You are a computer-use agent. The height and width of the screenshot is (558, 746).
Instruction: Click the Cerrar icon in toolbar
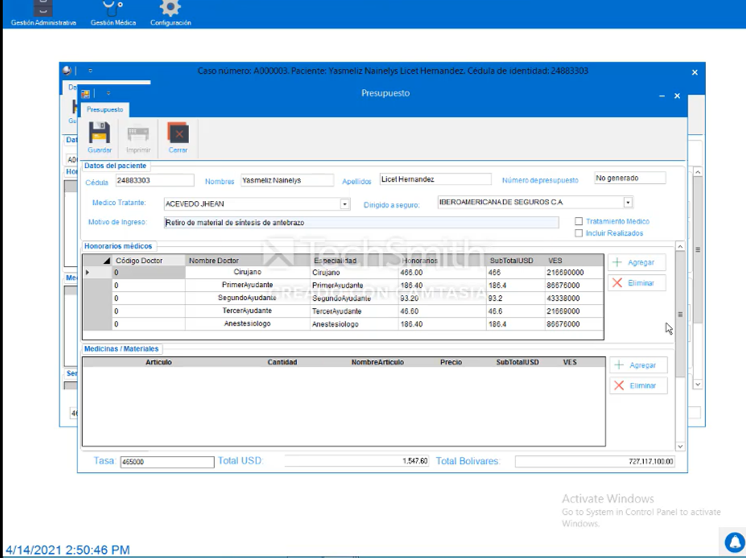point(178,133)
